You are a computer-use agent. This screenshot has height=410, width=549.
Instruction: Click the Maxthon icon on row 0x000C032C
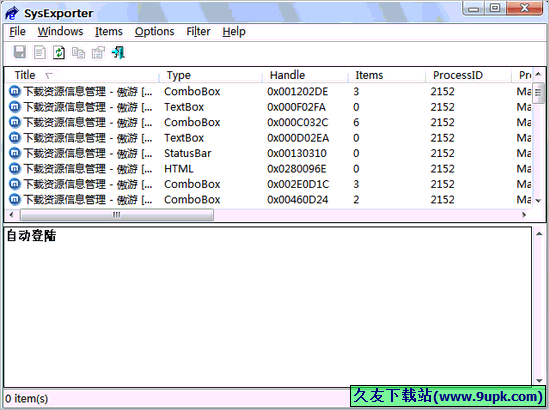(x=14, y=123)
